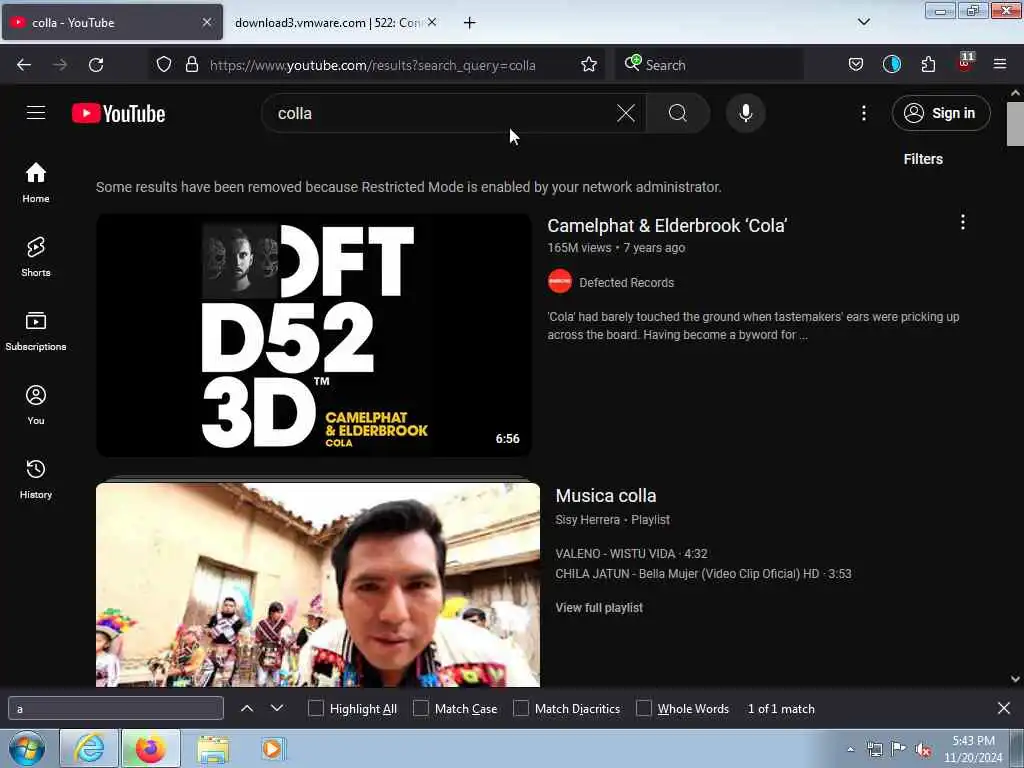Open the You section in the sidebar
1024x768 pixels.
[x=36, y=405]
